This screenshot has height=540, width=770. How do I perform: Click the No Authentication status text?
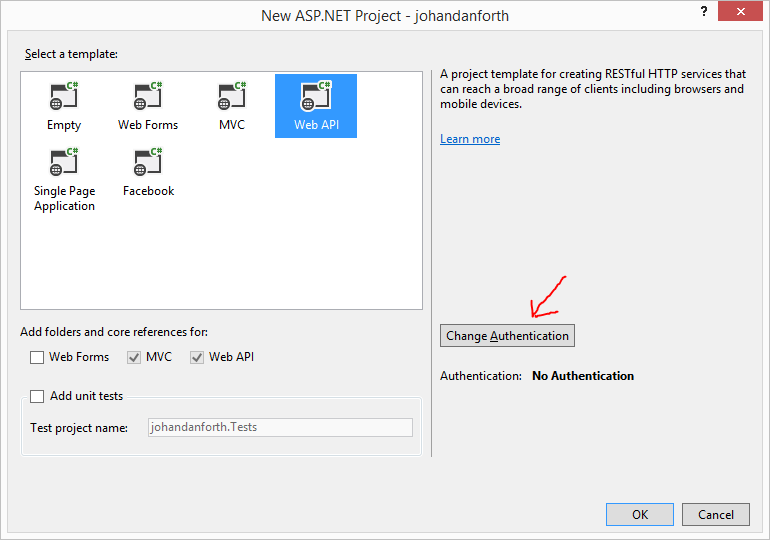(x=583, y=376)
